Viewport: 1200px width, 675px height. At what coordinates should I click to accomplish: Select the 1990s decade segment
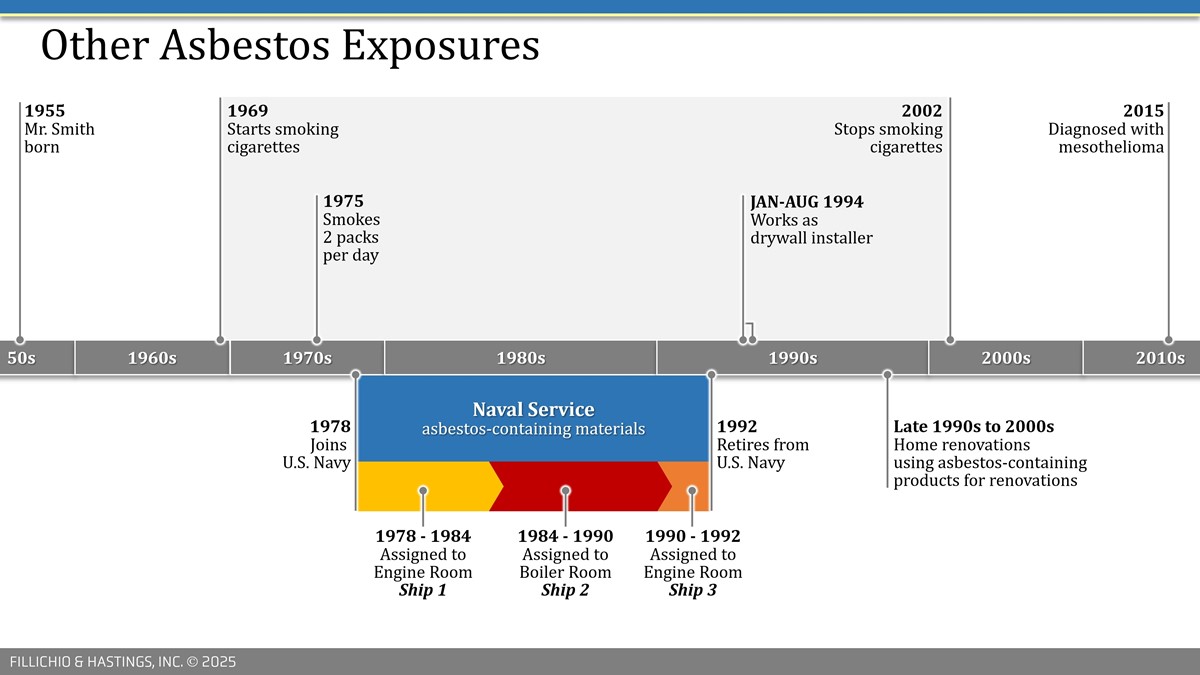coord(792,358)
